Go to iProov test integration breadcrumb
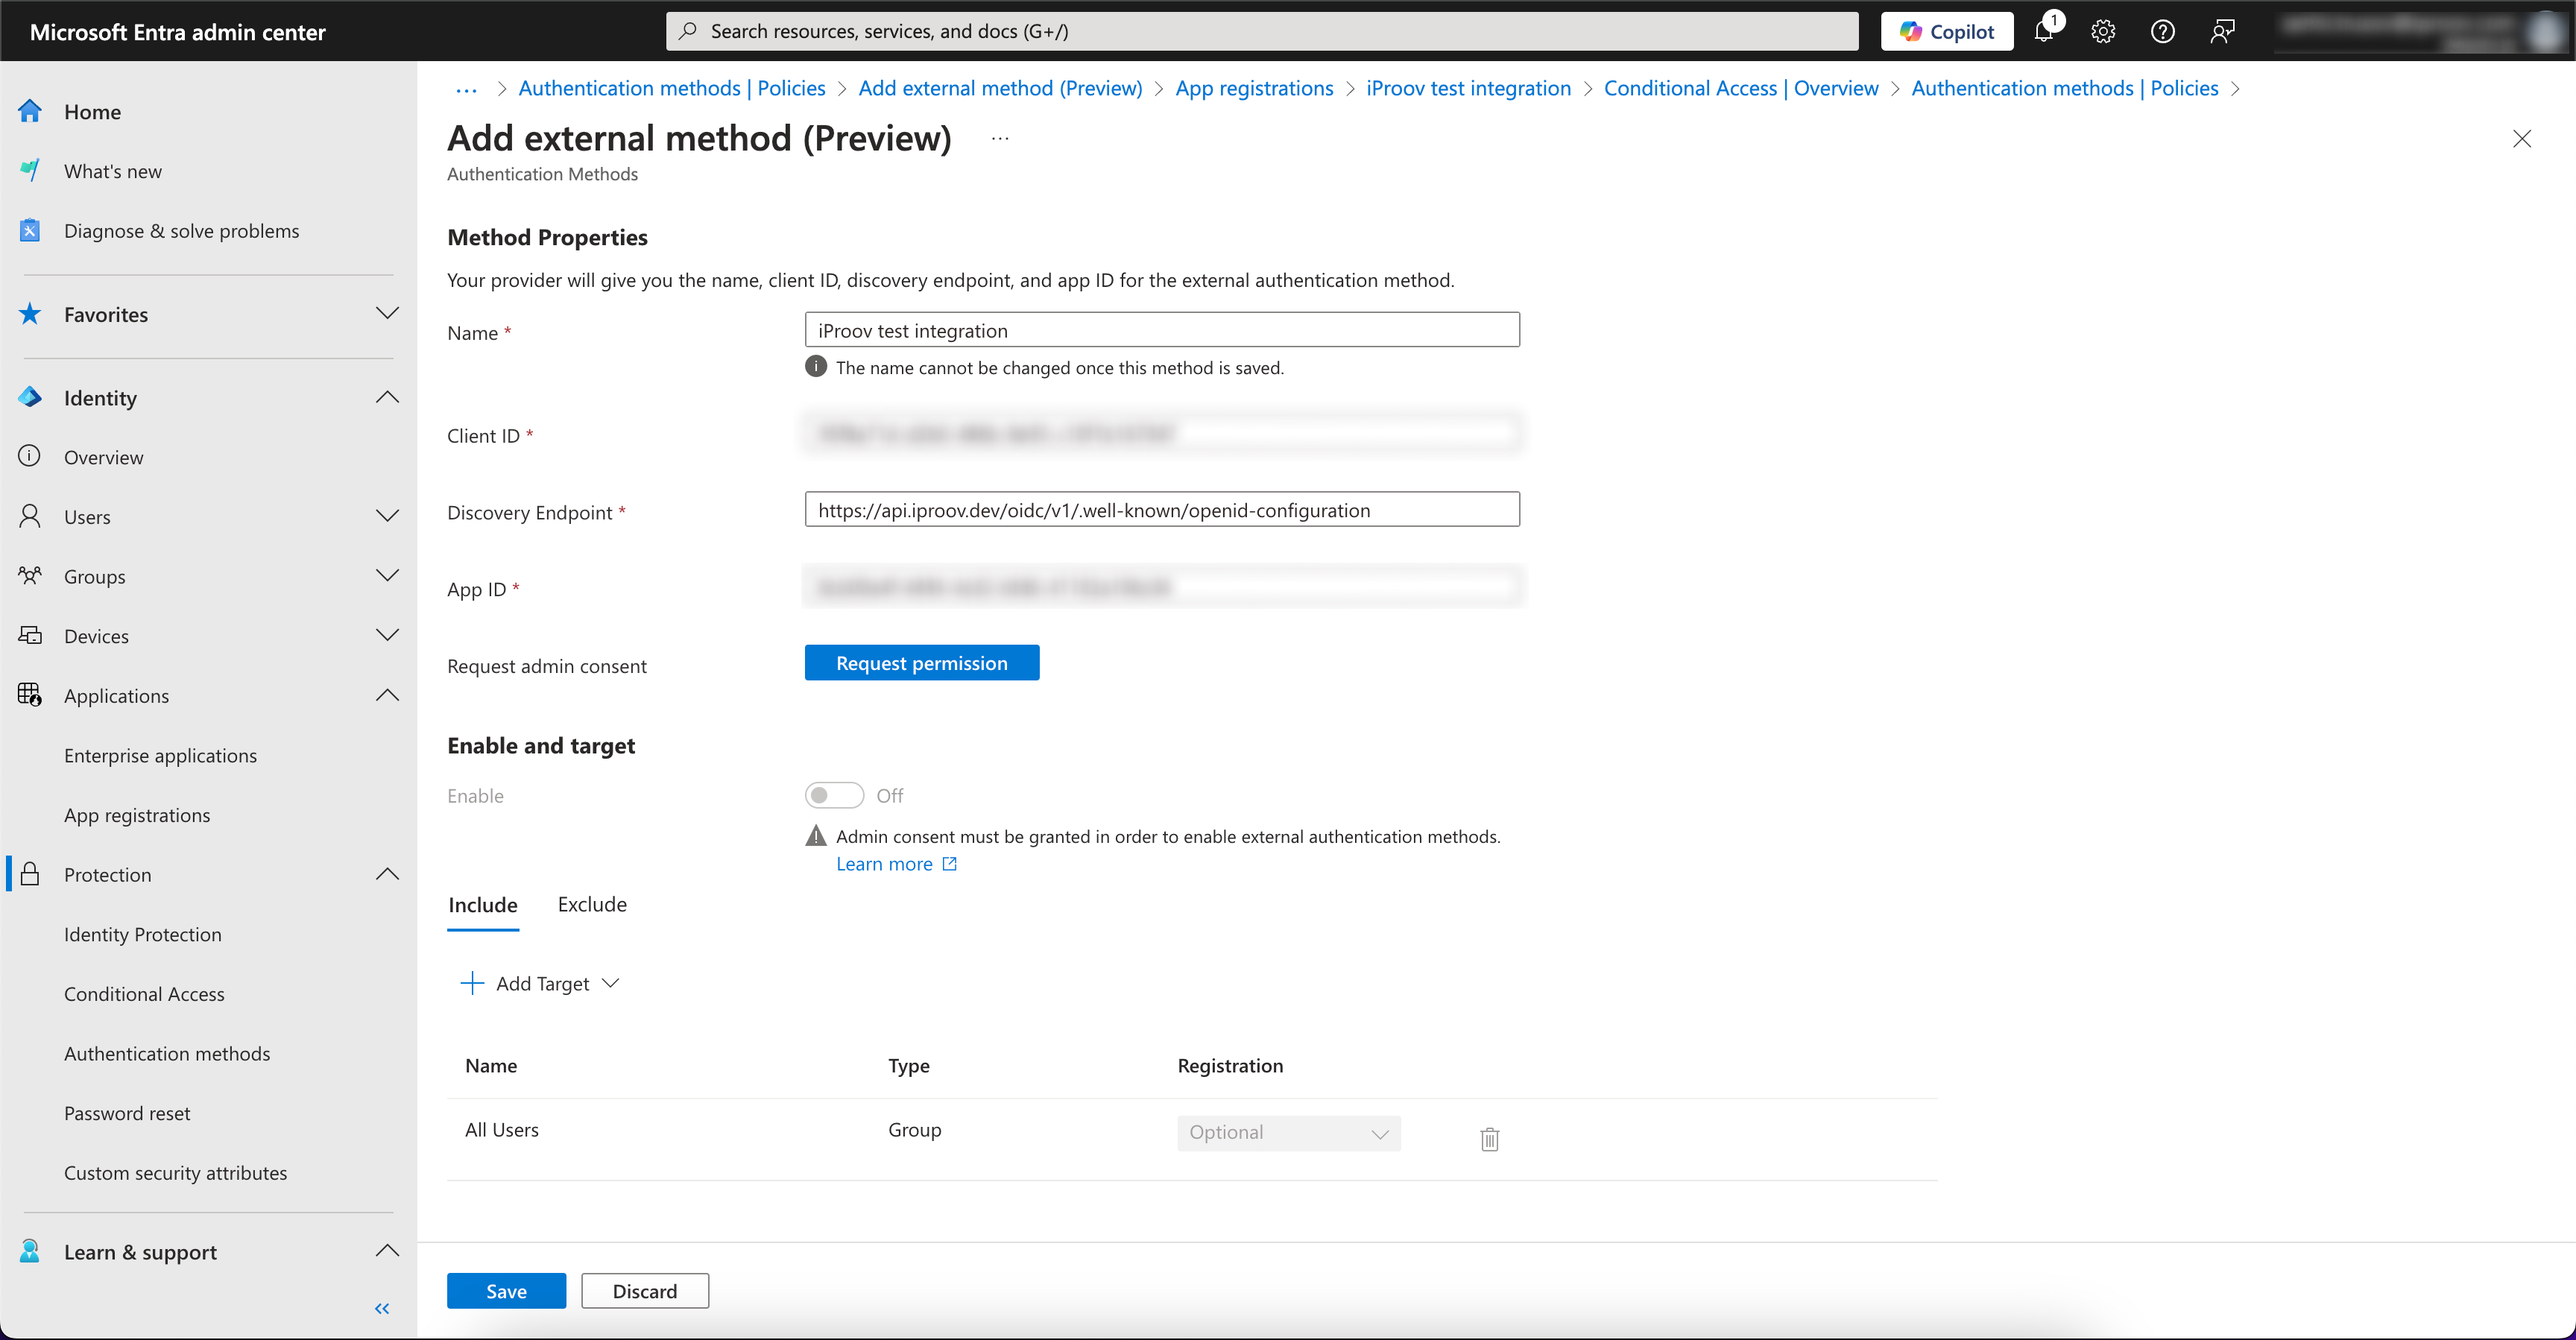The height and width of the screenshot is (1340, 2576). (1468, 88)
